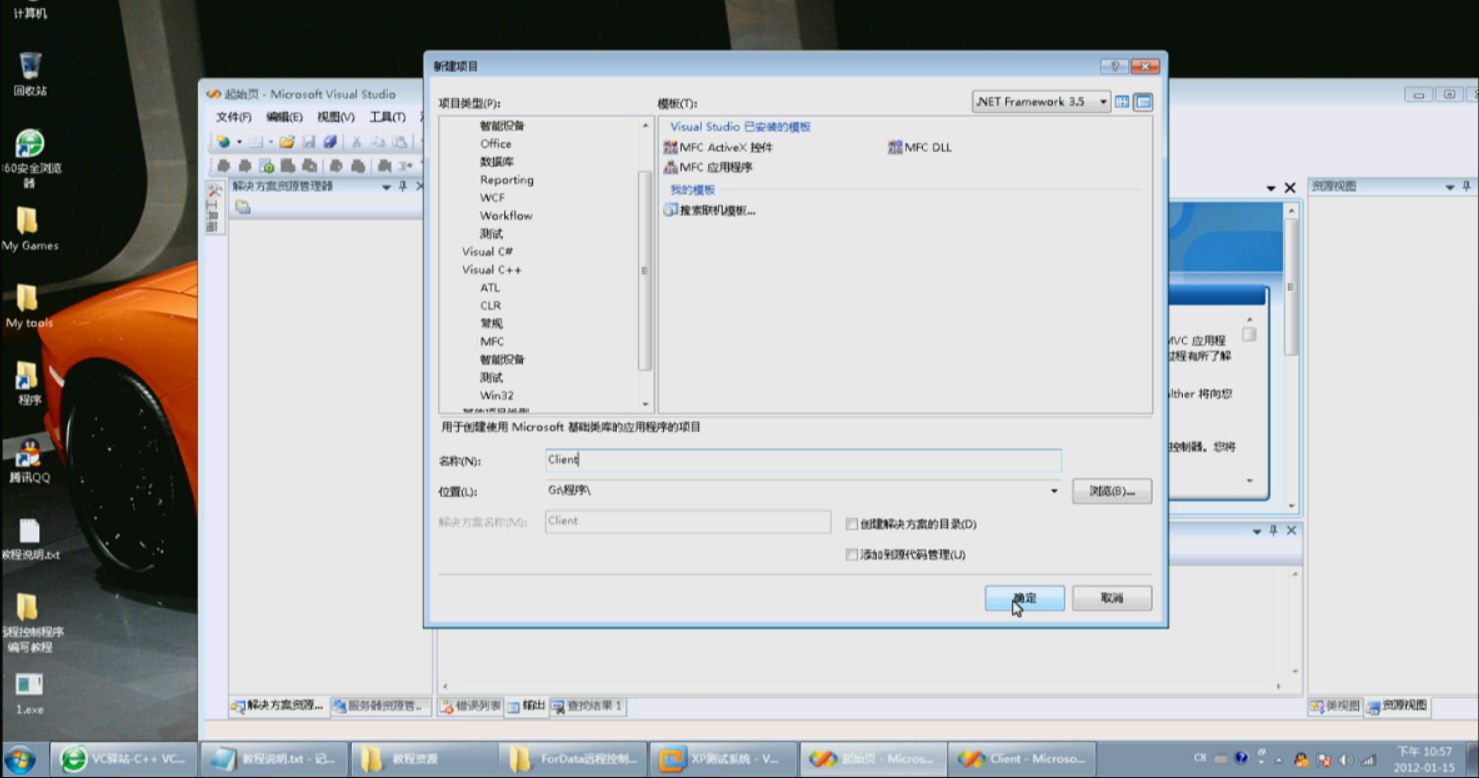Click the help button in the New Project dialog
This screenshot has height=778, width=1479.
click(1114, 66)
